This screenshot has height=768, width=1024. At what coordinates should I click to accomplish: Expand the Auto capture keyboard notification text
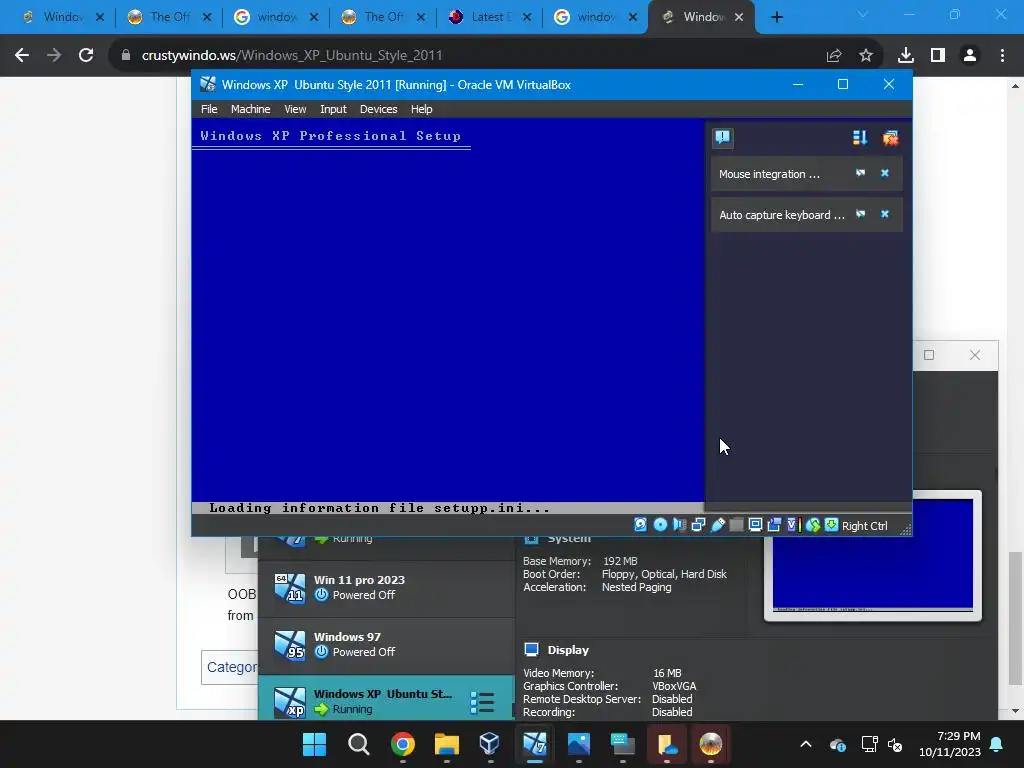[782, 215]
